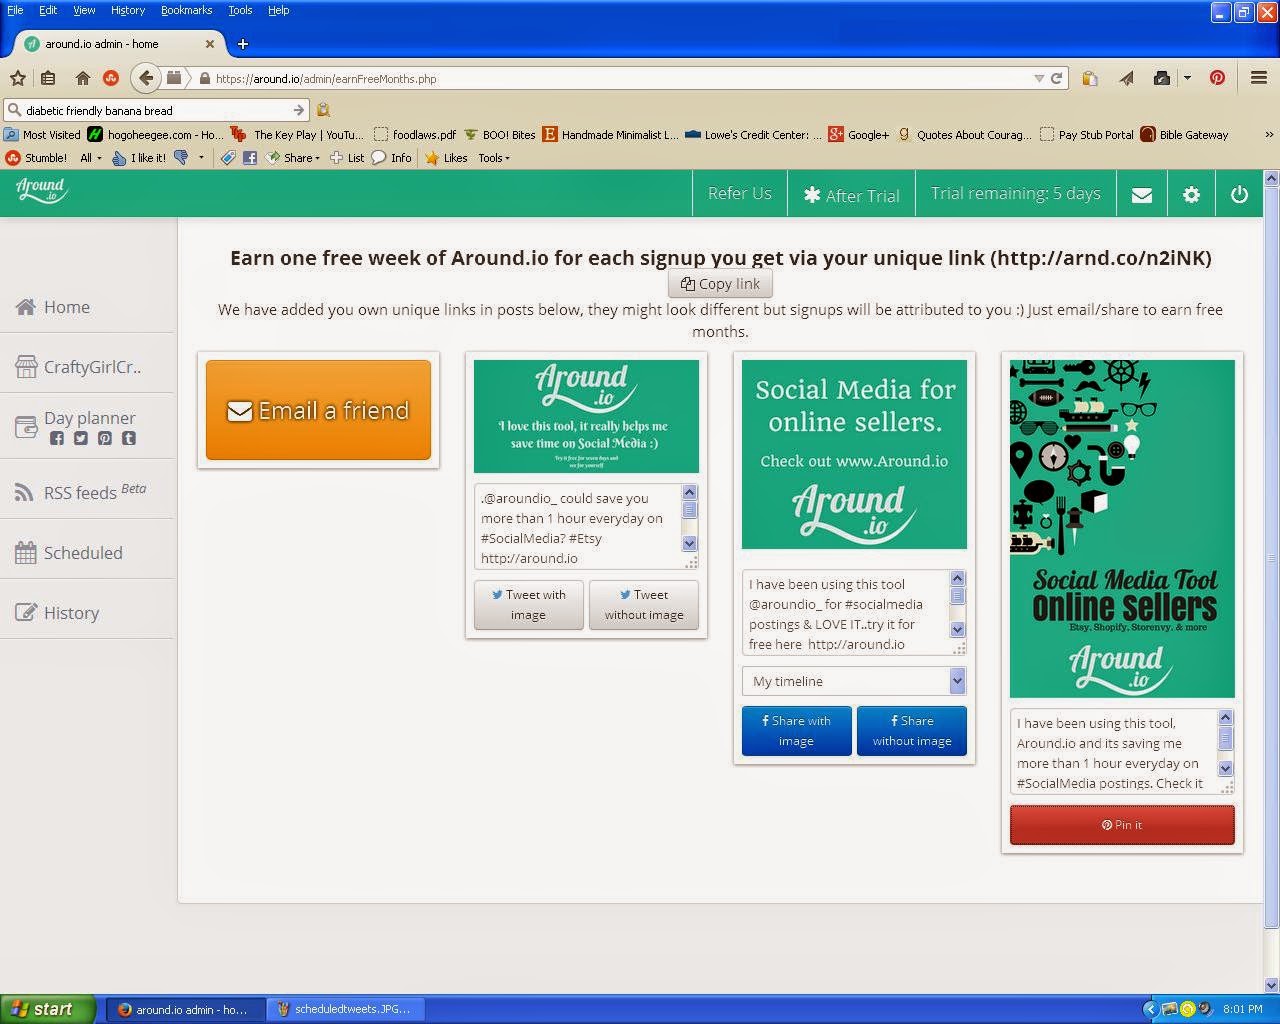Click the Windows start button

pos(48,1009)
